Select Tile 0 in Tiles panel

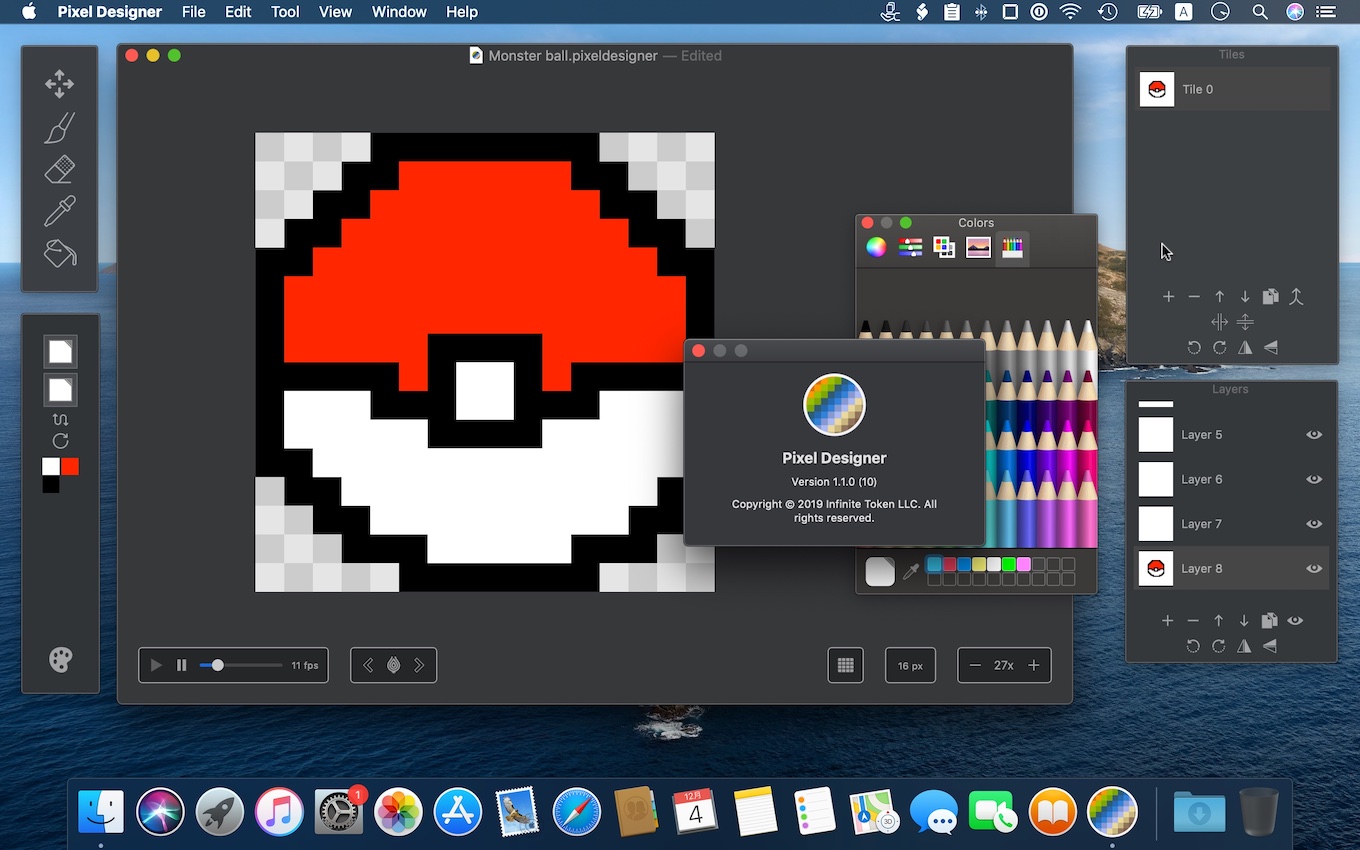click(x=1232, y=89)
